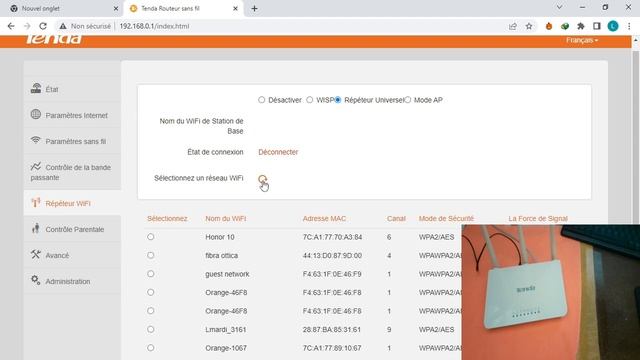Select the Répéteur Universel radio option
This screenshot has height=360, width=640.
point(338,100)
